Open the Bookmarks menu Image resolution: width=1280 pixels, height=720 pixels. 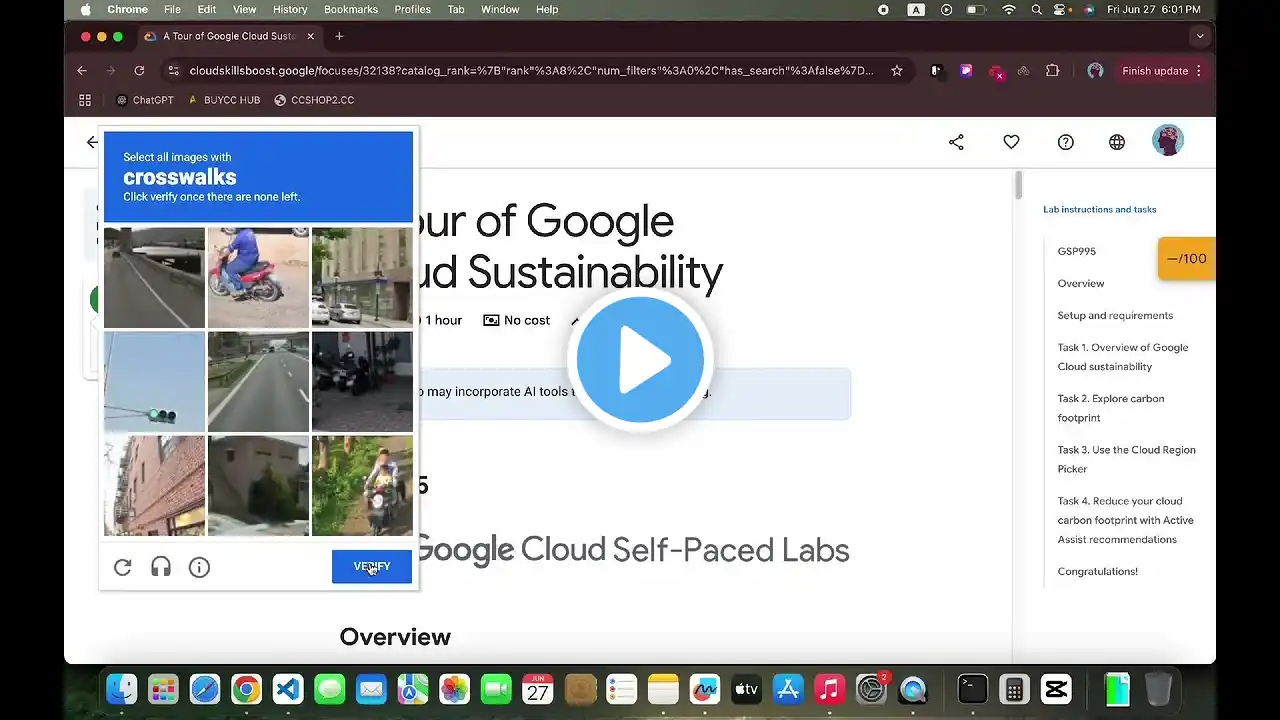coord(351,9)
